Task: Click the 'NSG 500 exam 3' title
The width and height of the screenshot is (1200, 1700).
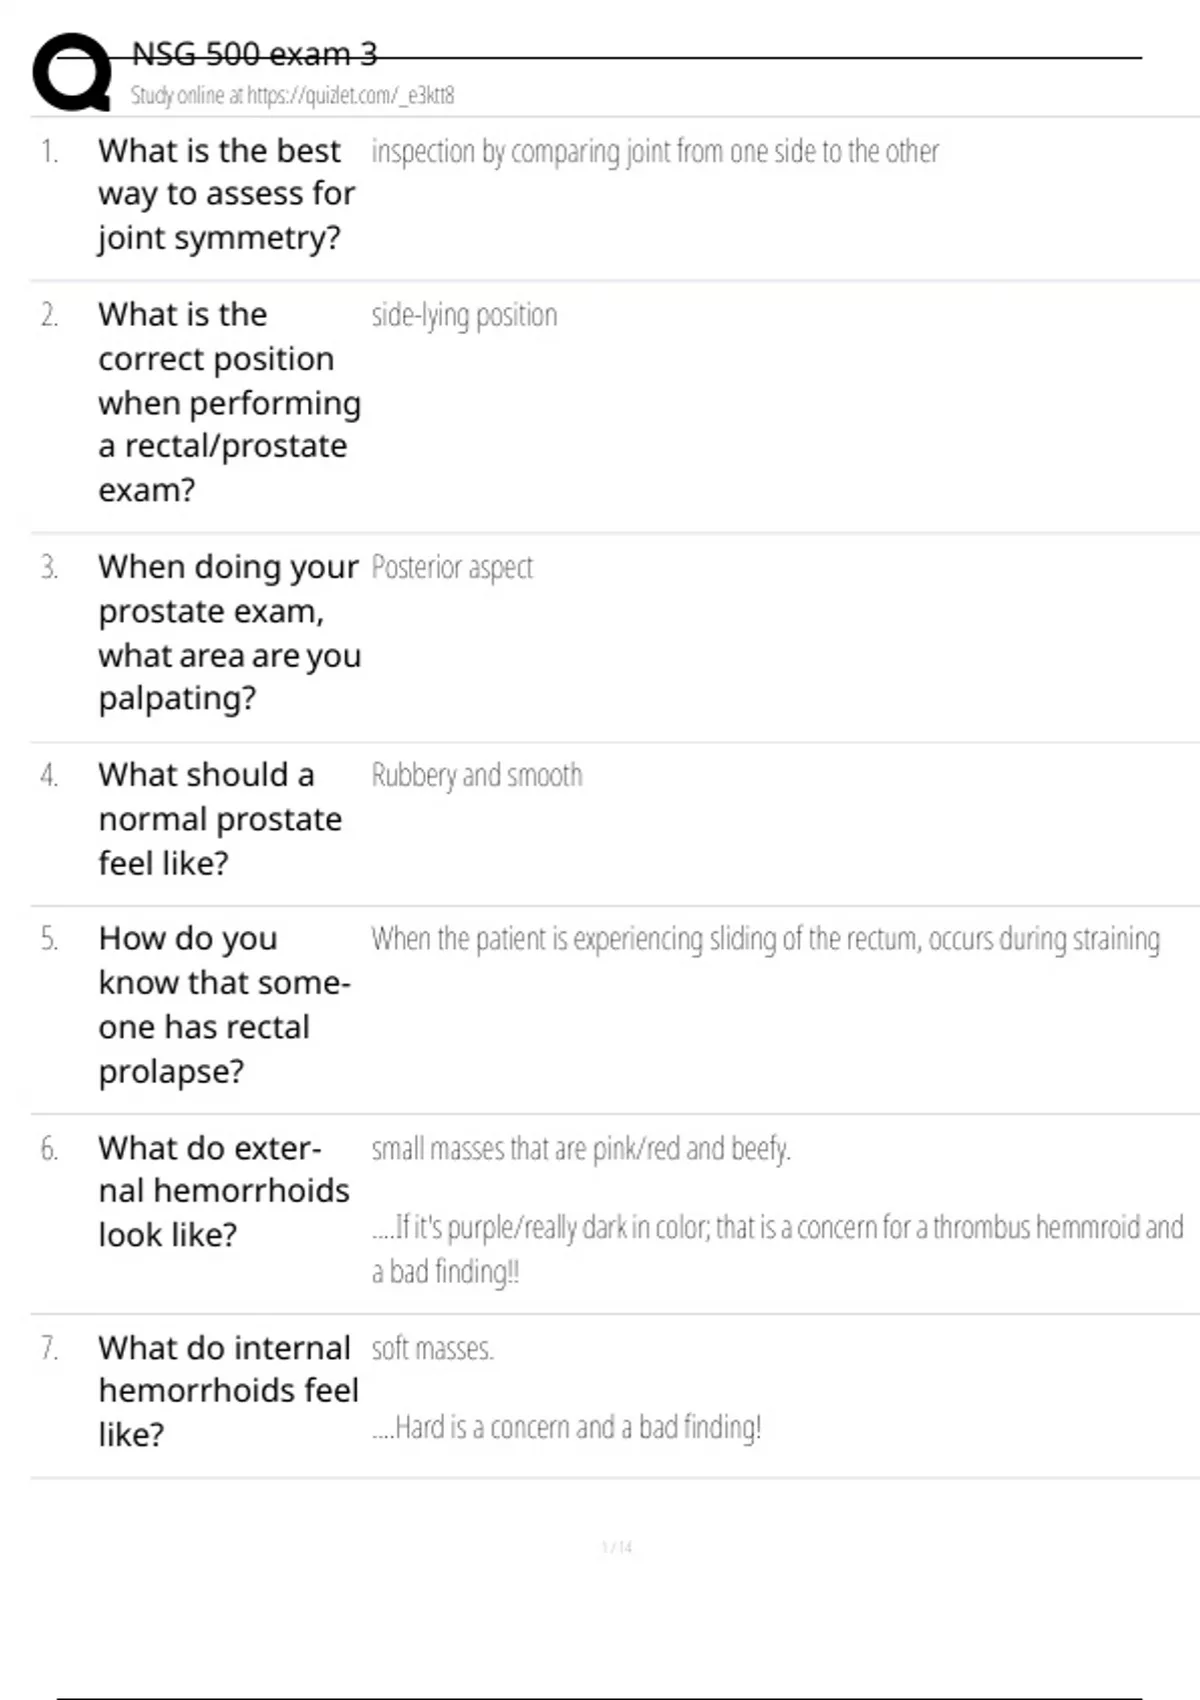Action: pos(255,54)
